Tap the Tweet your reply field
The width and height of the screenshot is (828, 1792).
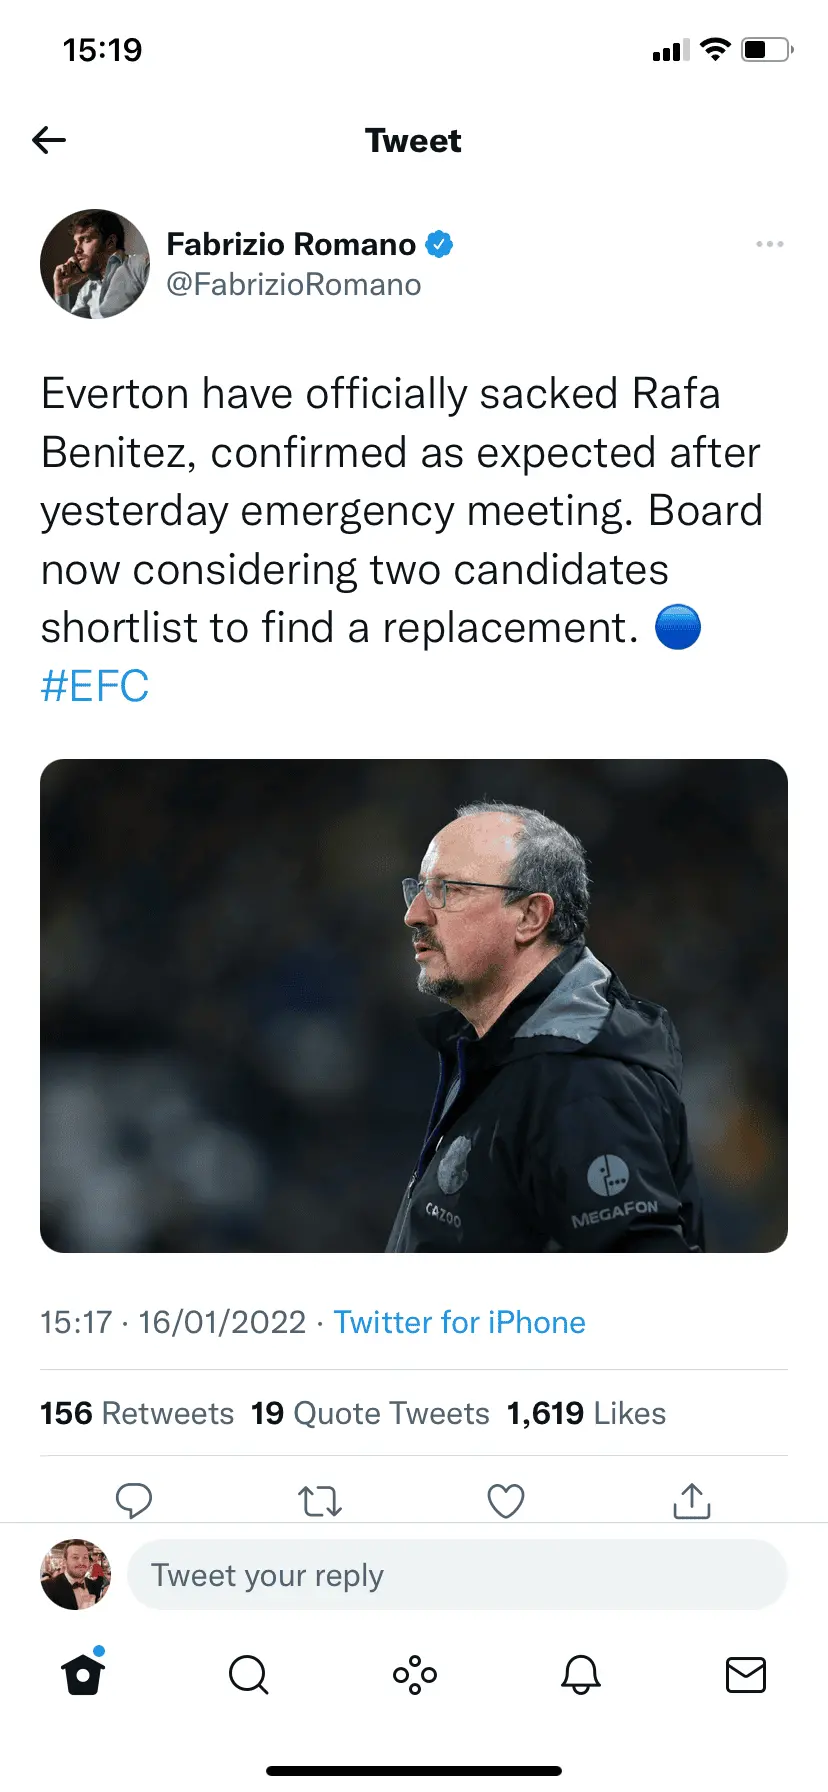point(457,1575)
